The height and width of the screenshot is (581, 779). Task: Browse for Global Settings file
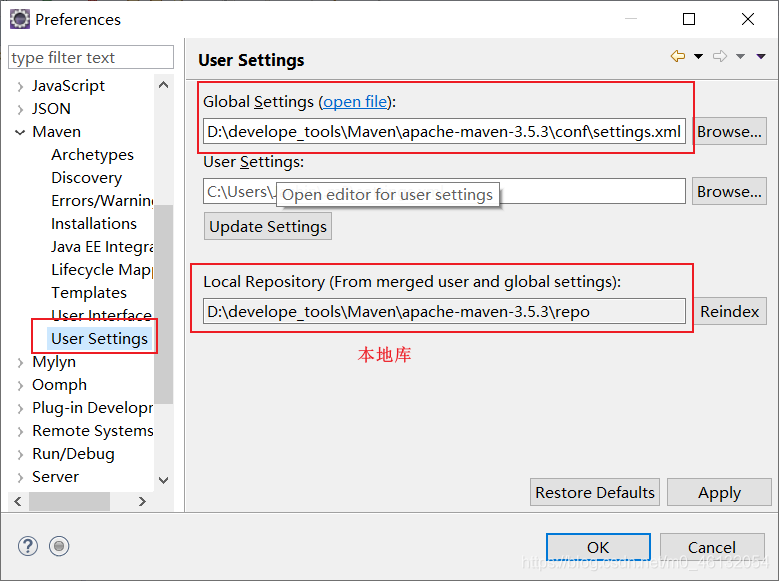tap(729, 132)
